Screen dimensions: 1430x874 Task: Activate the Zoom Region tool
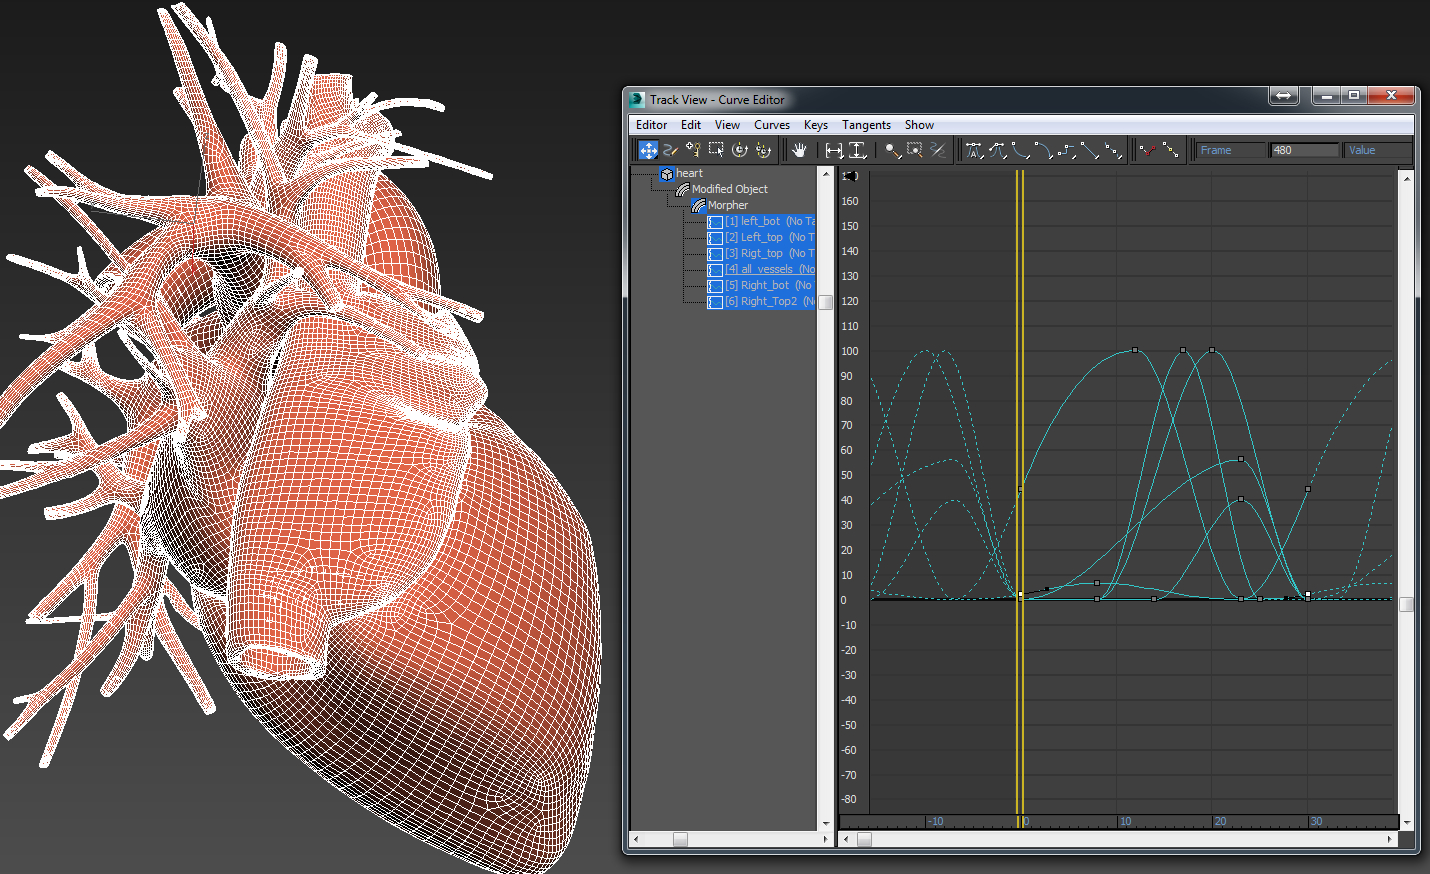915,149
